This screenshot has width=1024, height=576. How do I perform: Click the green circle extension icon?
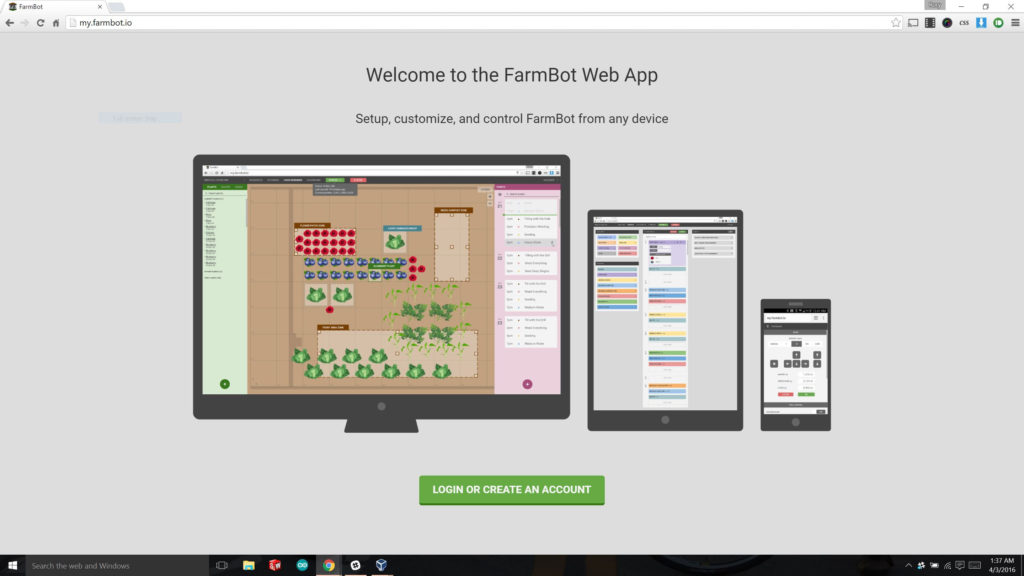pyautogui.click(x=998, y=23)
